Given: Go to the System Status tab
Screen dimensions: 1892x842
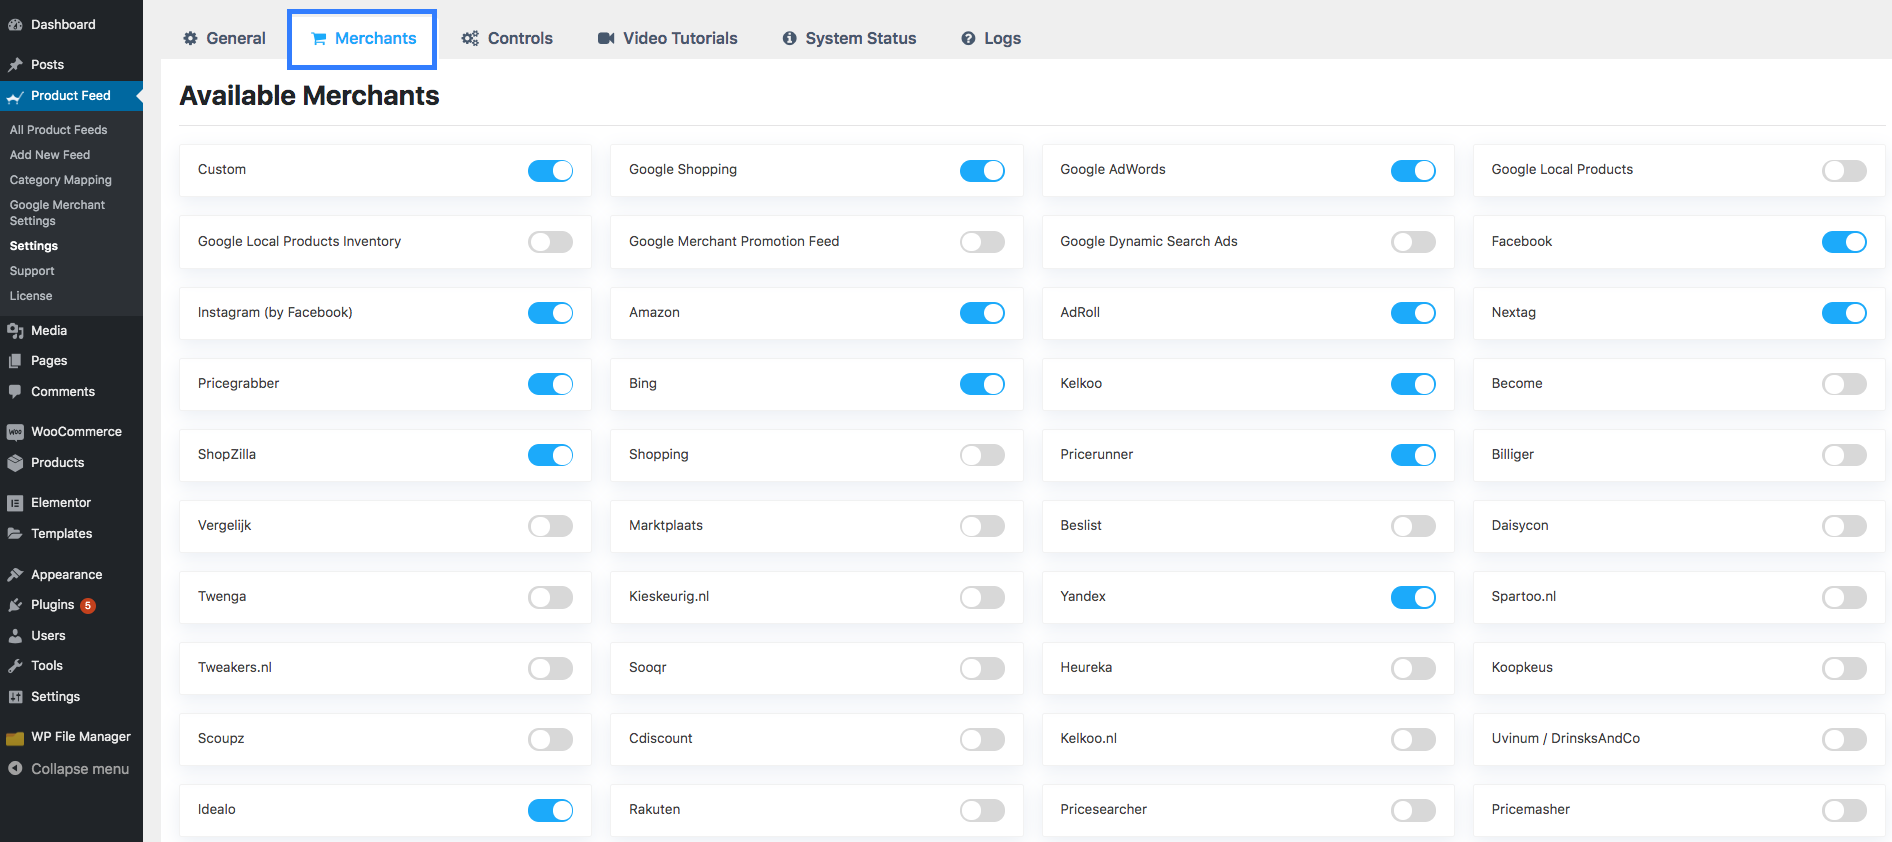Looking at the screenshot, I should (x=849, y=38).
